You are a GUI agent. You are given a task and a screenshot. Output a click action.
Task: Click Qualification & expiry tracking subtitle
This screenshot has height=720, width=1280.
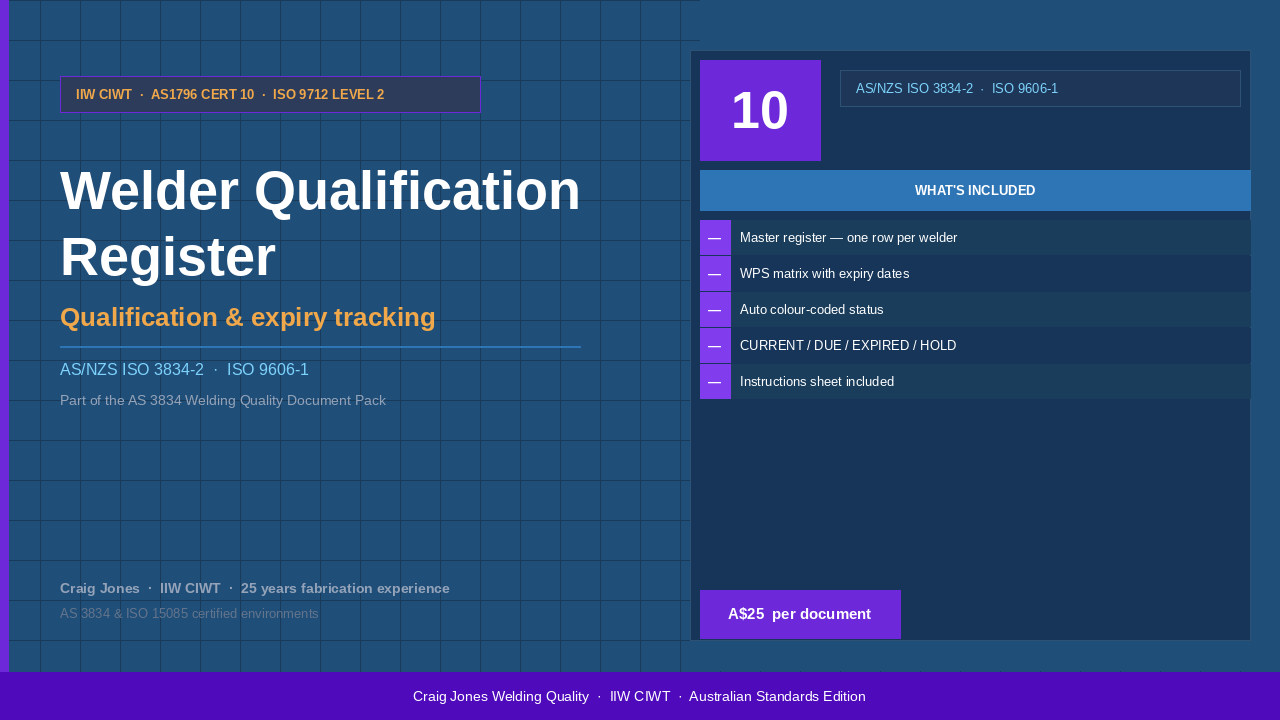248,317
